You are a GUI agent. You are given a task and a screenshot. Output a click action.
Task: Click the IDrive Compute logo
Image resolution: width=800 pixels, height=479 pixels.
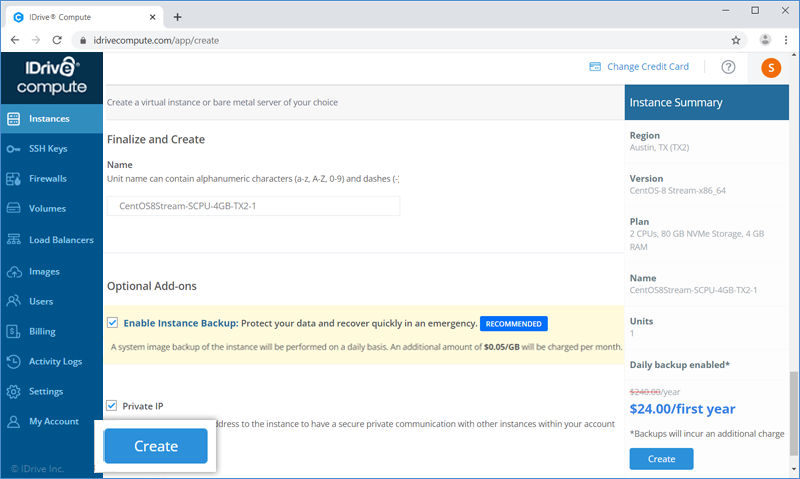click(52, 77)
